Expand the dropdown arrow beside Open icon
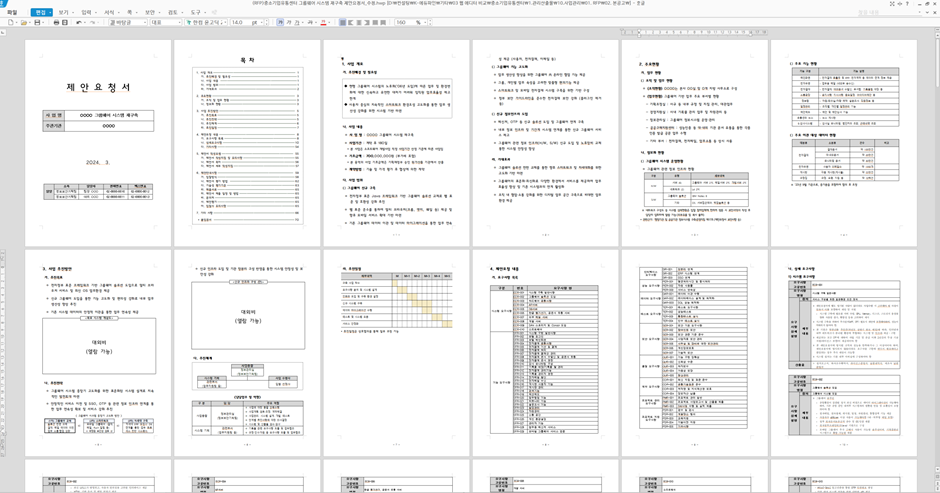The width and height of the screenshot is (940, 493). 30,22
